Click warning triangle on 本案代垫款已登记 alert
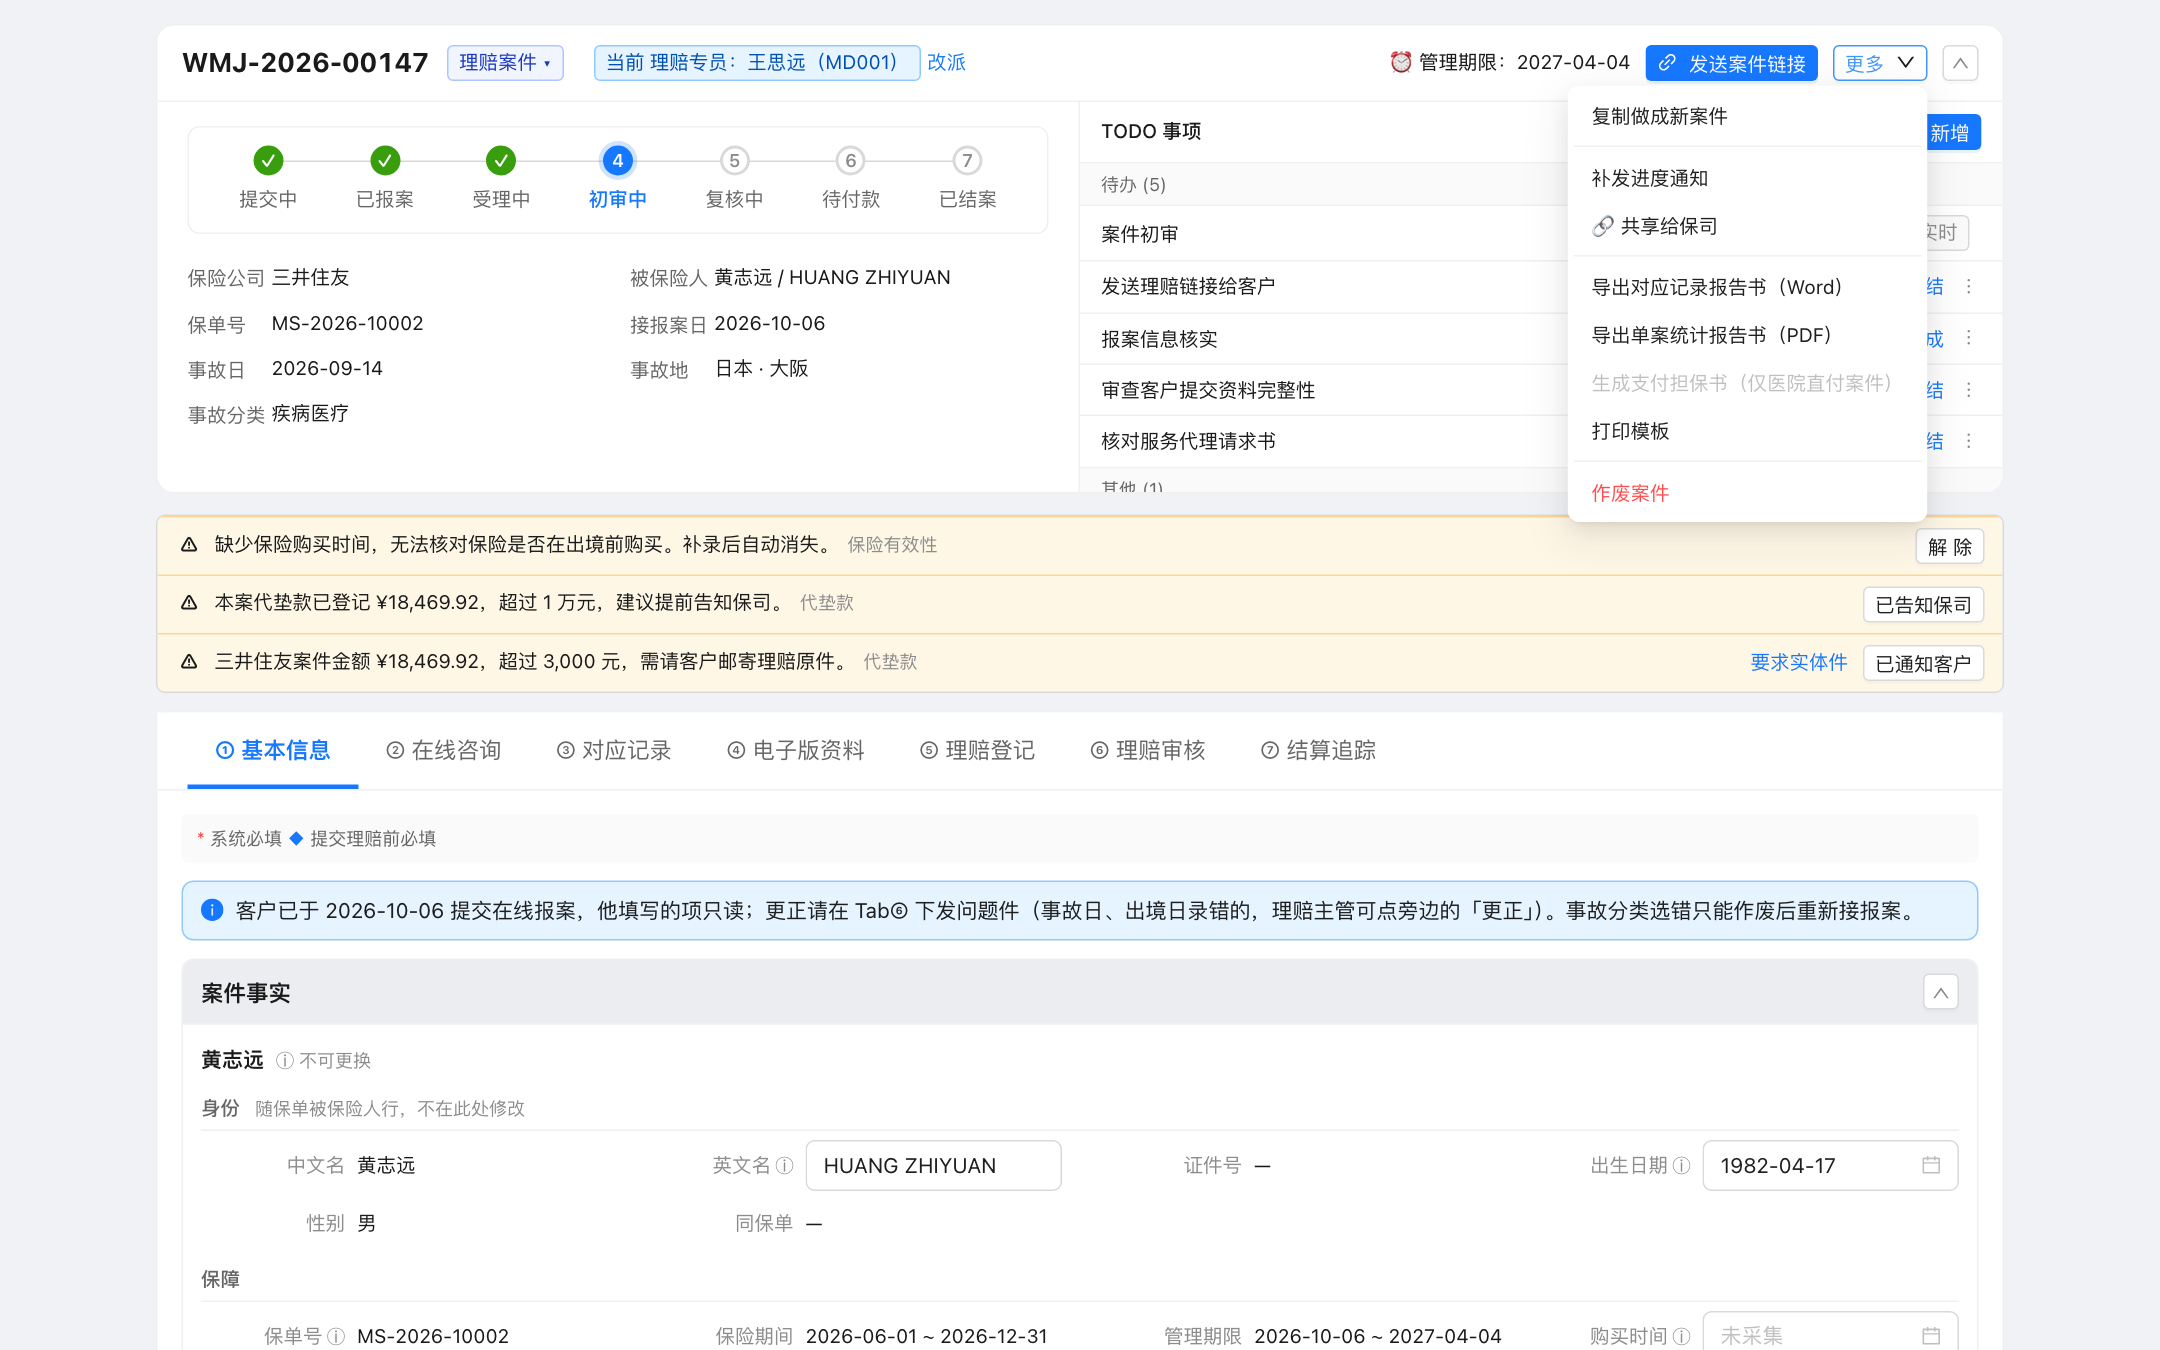 189,602
